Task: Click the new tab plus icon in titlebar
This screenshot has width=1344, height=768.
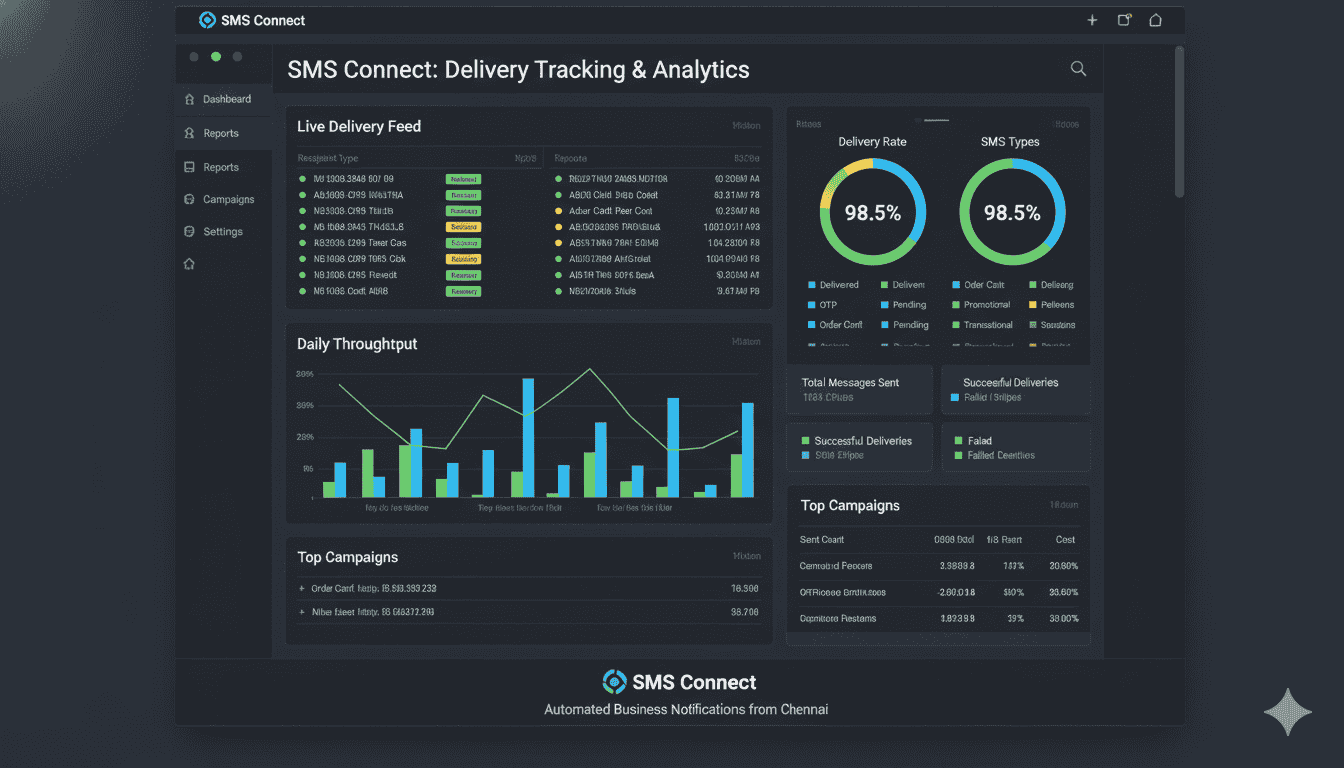Action: coord(1092,19)
